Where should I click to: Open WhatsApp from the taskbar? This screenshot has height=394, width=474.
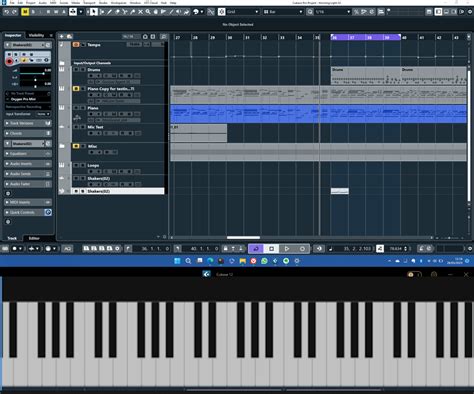click(x=264, y=261)
